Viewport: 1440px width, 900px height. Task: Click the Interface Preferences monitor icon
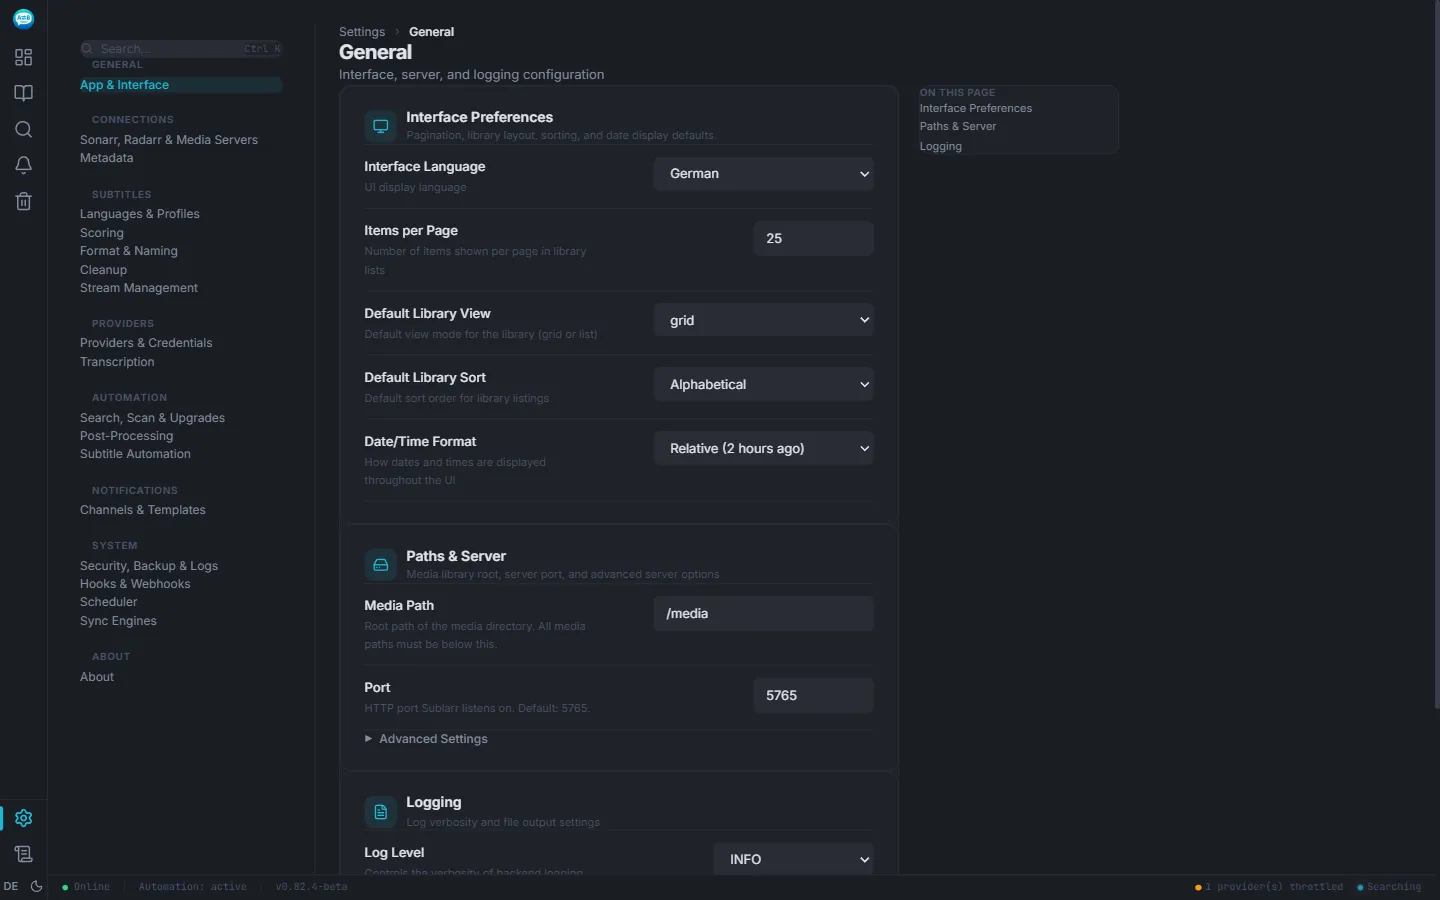point(380,126)
